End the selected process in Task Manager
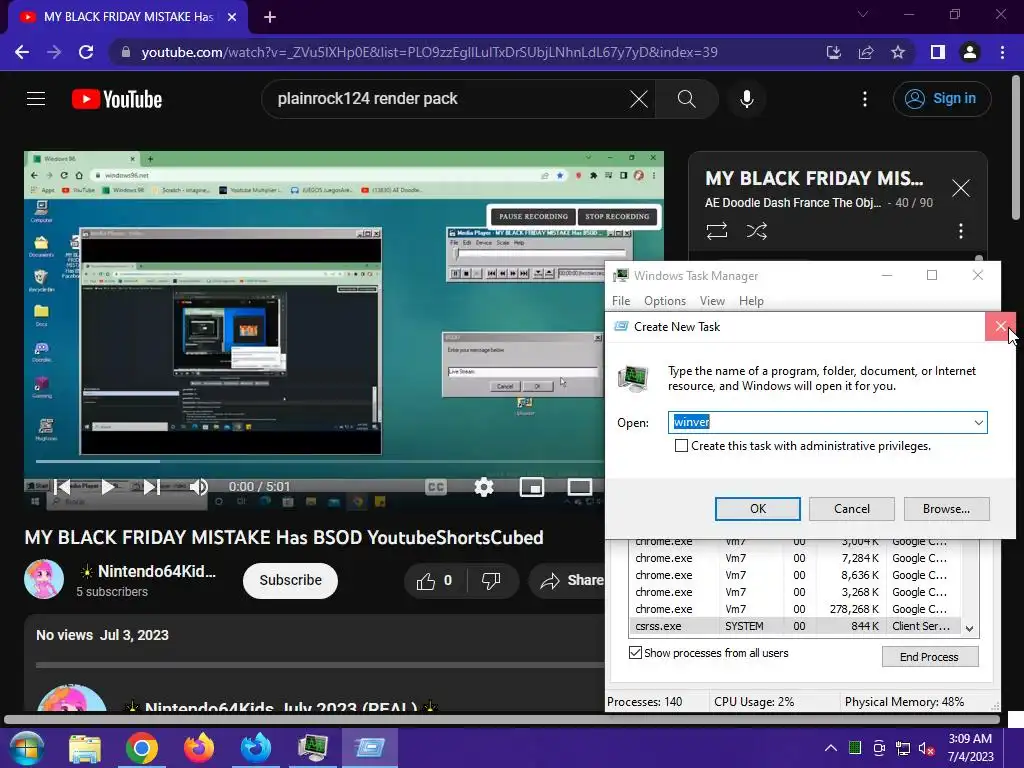The height and width of the screenshot is (768, 1024). coord(930,656)
